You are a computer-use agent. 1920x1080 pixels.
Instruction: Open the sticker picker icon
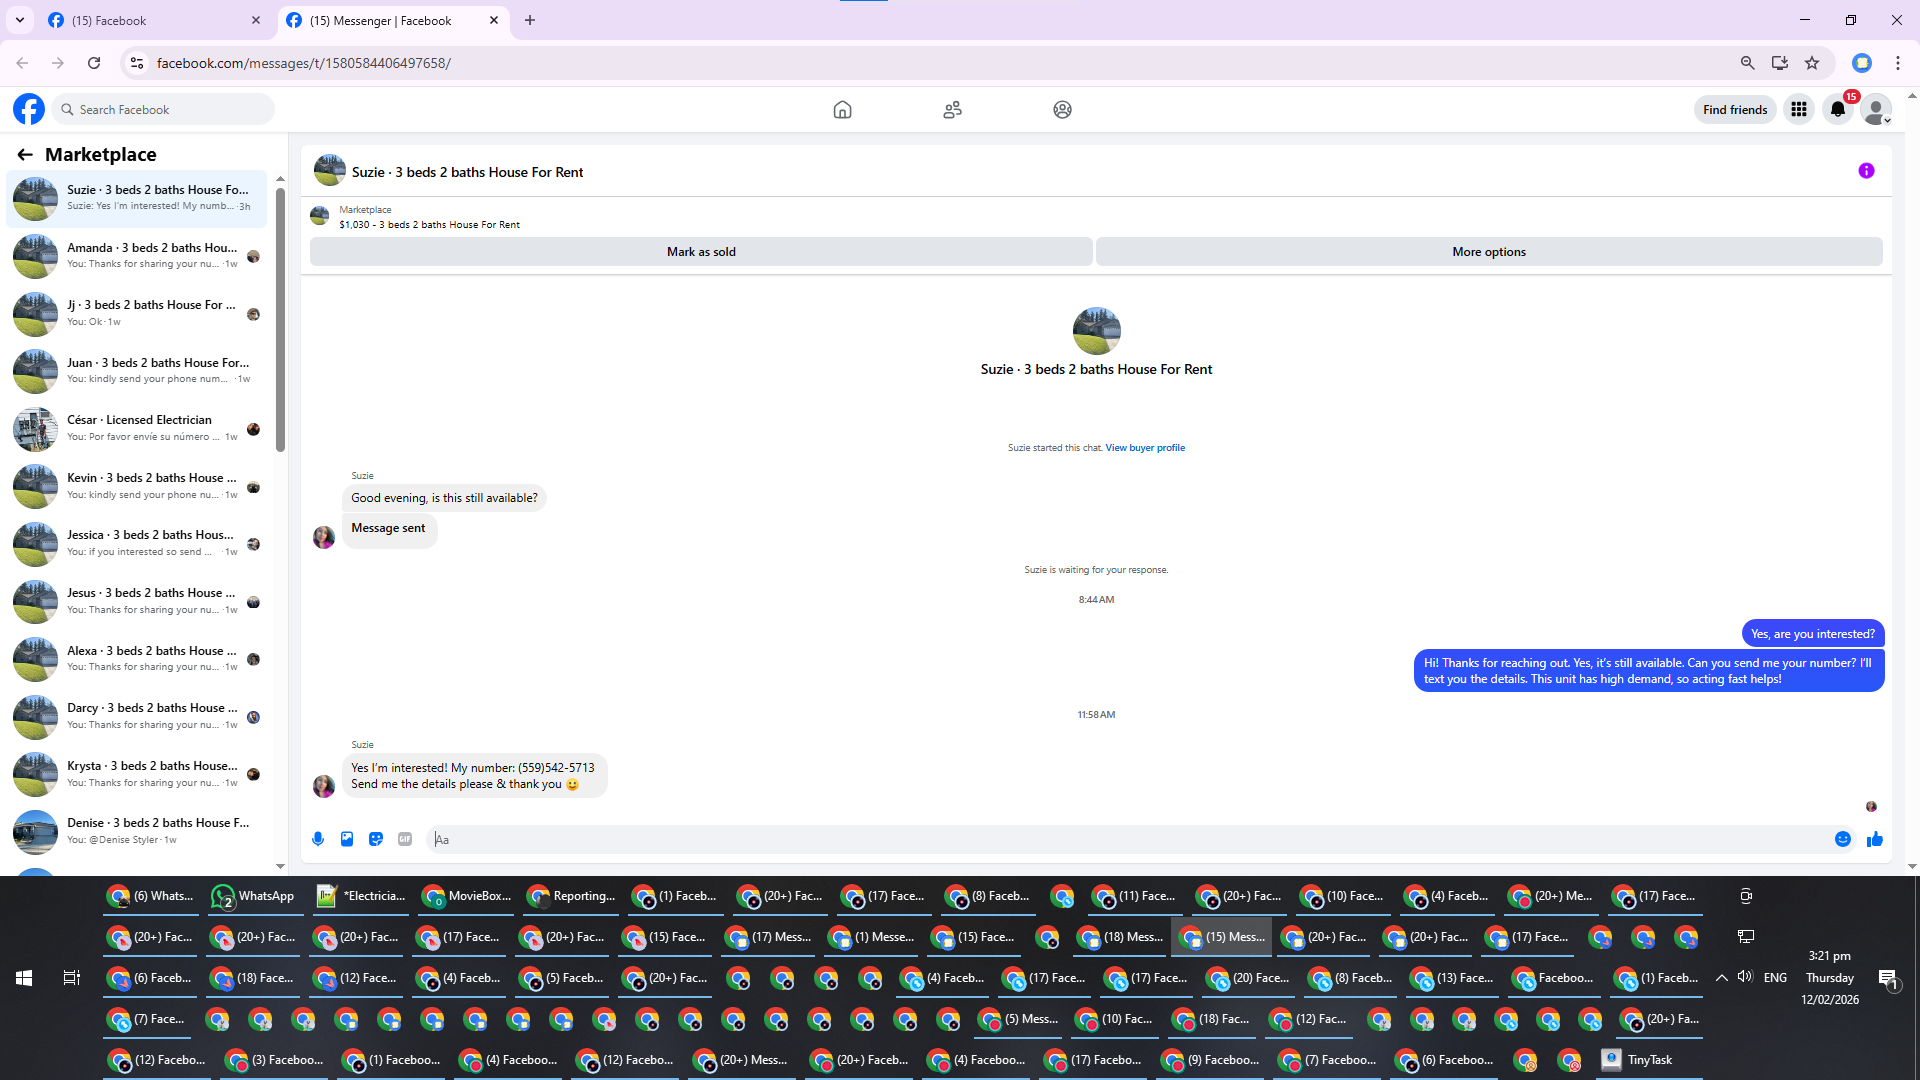click(x=376, y=839)
